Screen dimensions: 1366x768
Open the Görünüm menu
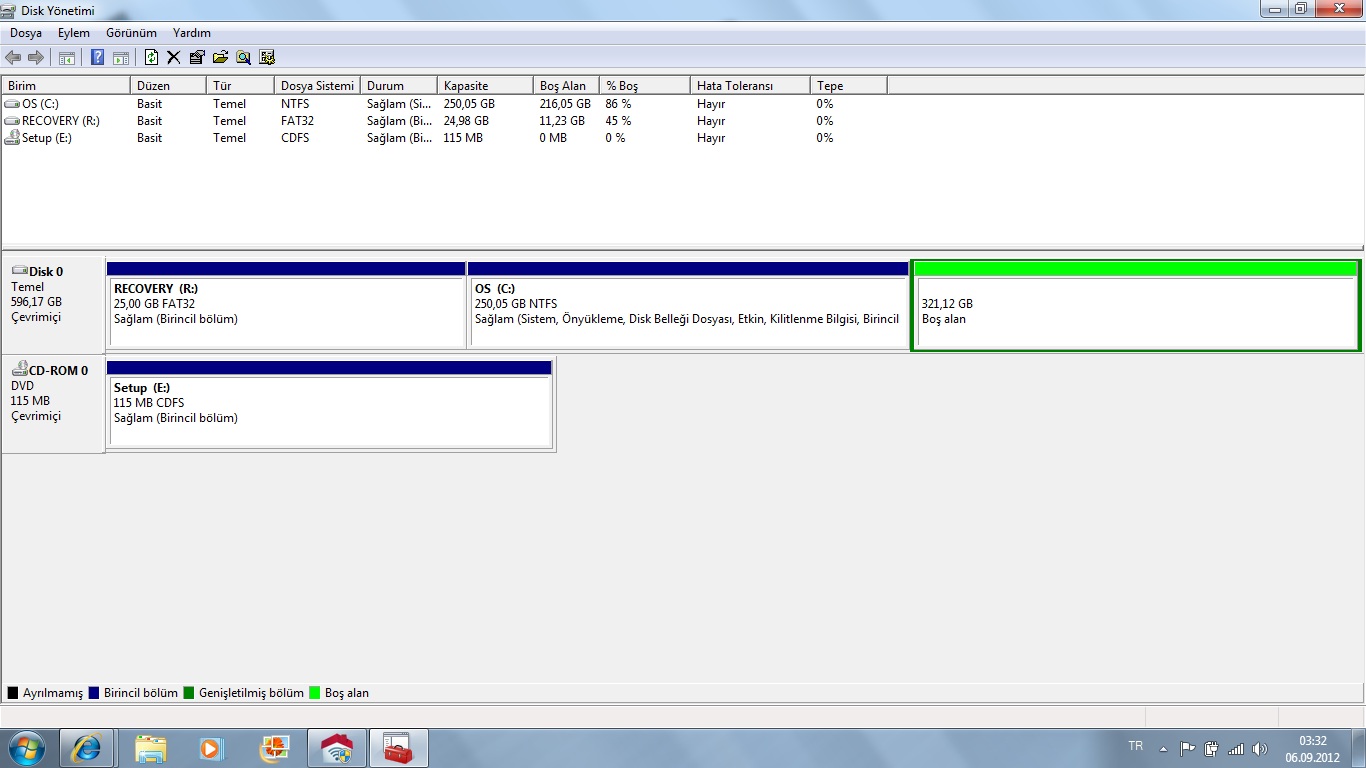click(x=131, y=33)
